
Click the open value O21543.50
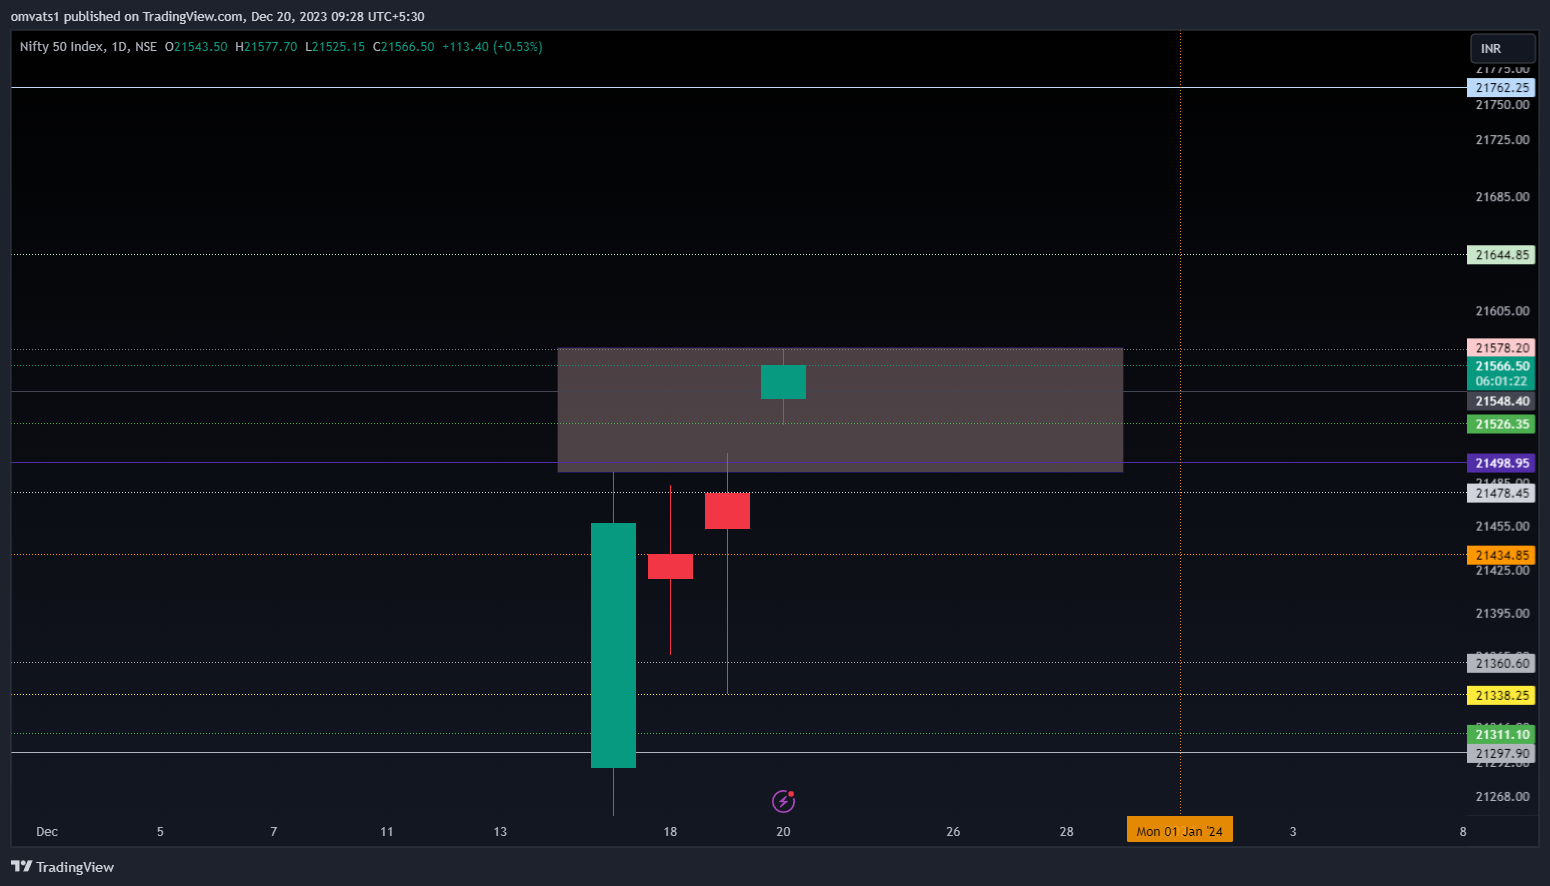click(196, 47)
